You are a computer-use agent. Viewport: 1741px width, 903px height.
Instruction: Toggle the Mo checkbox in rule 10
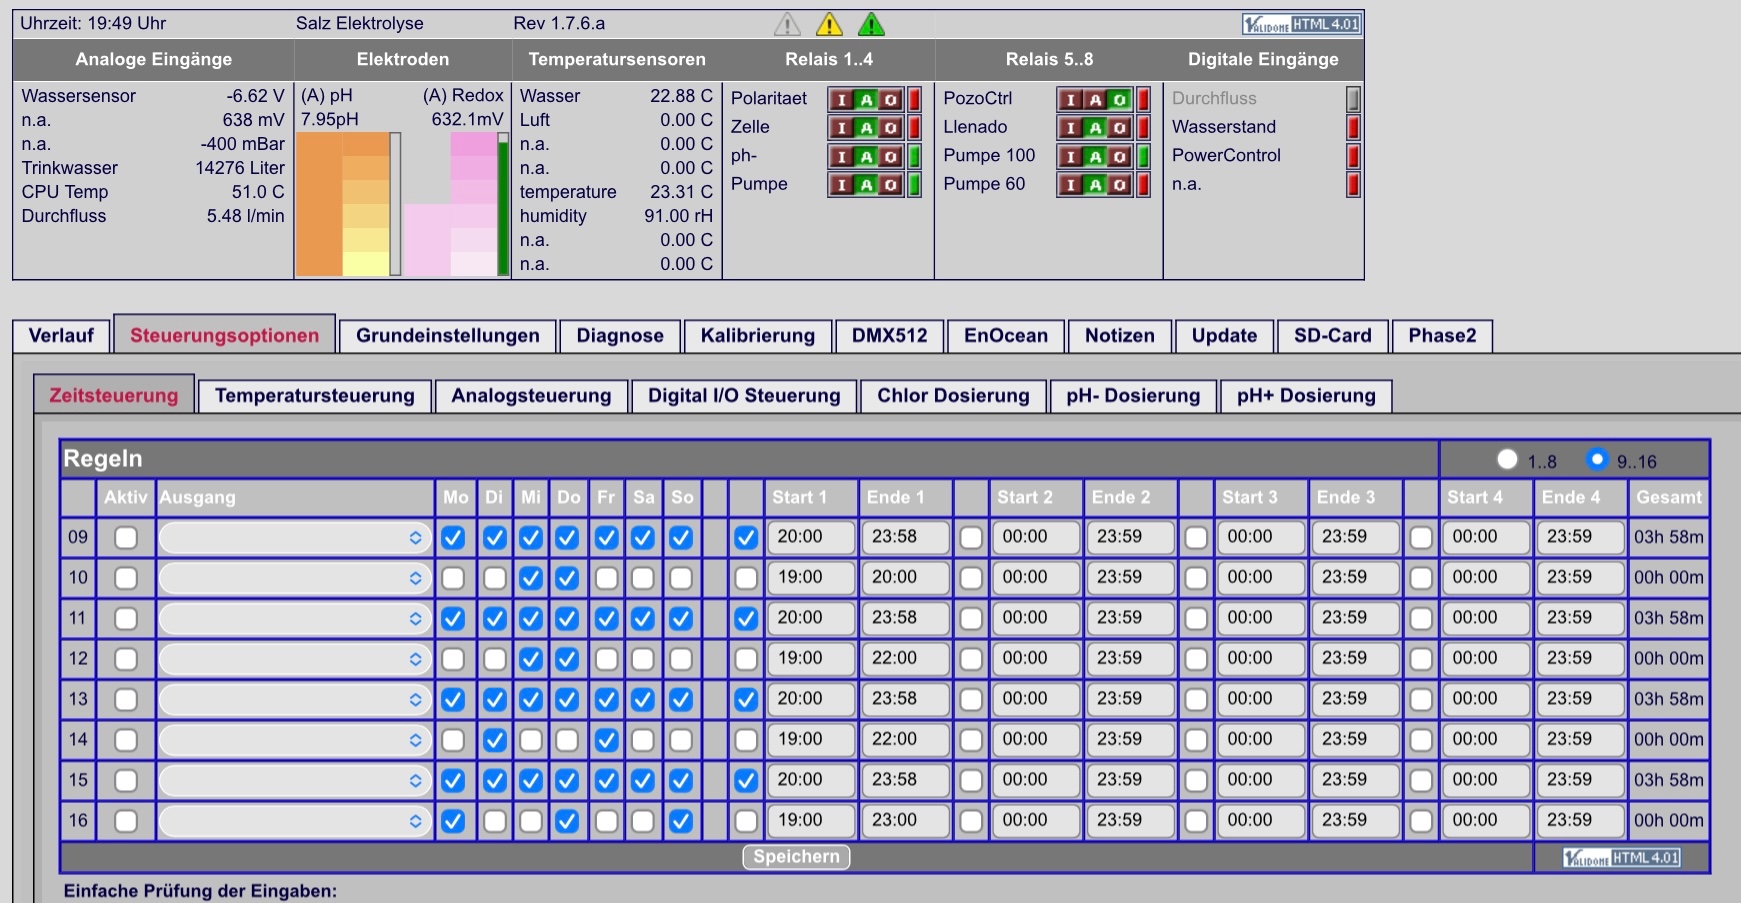pyautogui.click(x=453, y=578)
